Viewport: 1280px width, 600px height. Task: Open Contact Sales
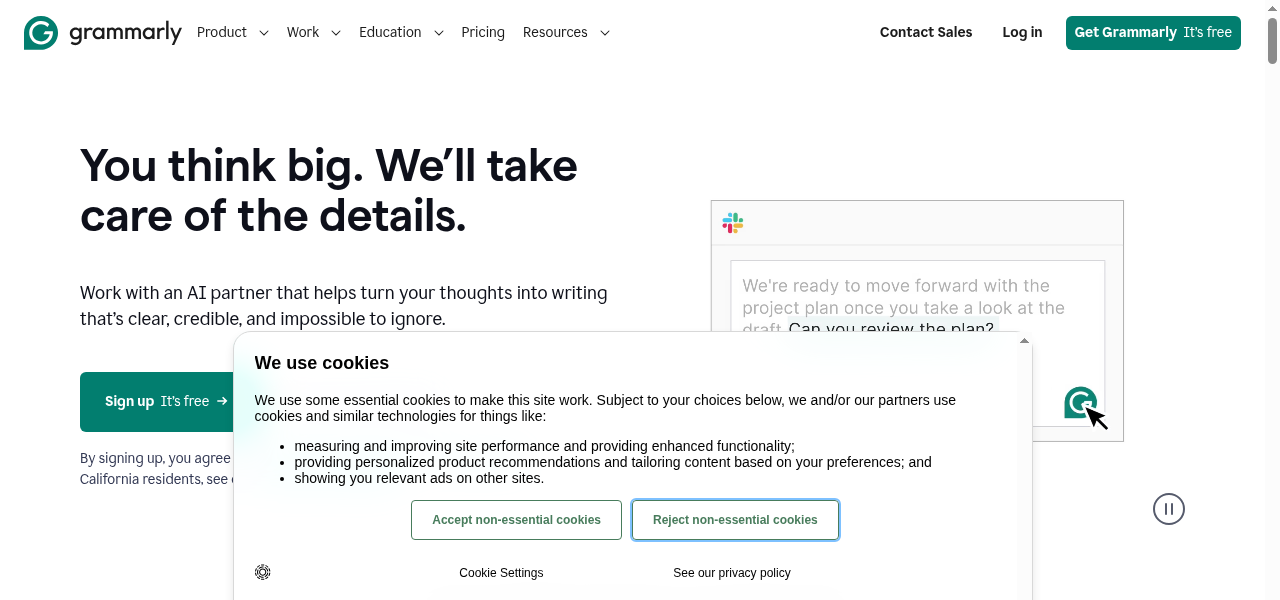click(925, 32)
